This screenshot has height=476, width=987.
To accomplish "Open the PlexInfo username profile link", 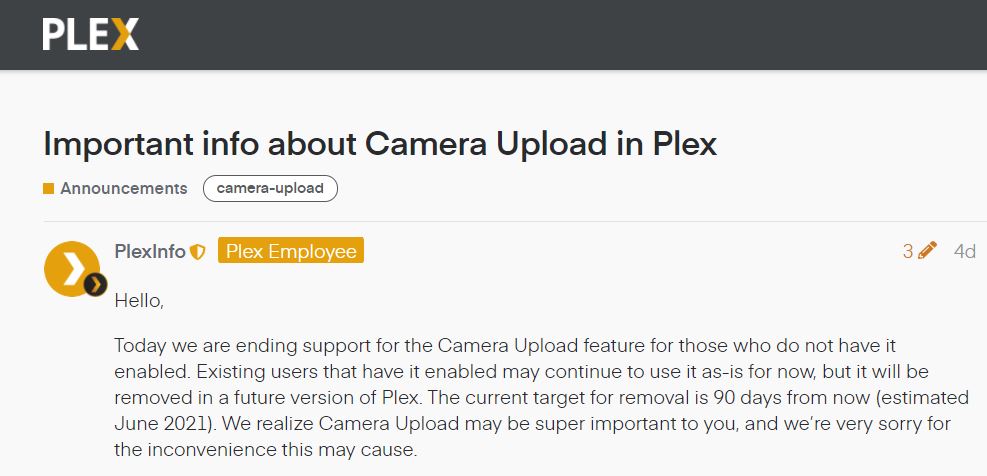I will pyautogui.click(x=150, y=251).
